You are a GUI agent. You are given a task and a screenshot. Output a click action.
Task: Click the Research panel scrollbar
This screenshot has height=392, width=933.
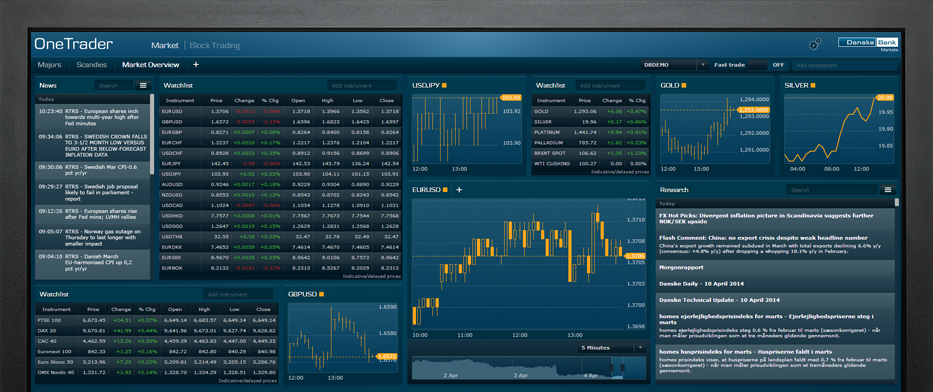click(897, 202)
